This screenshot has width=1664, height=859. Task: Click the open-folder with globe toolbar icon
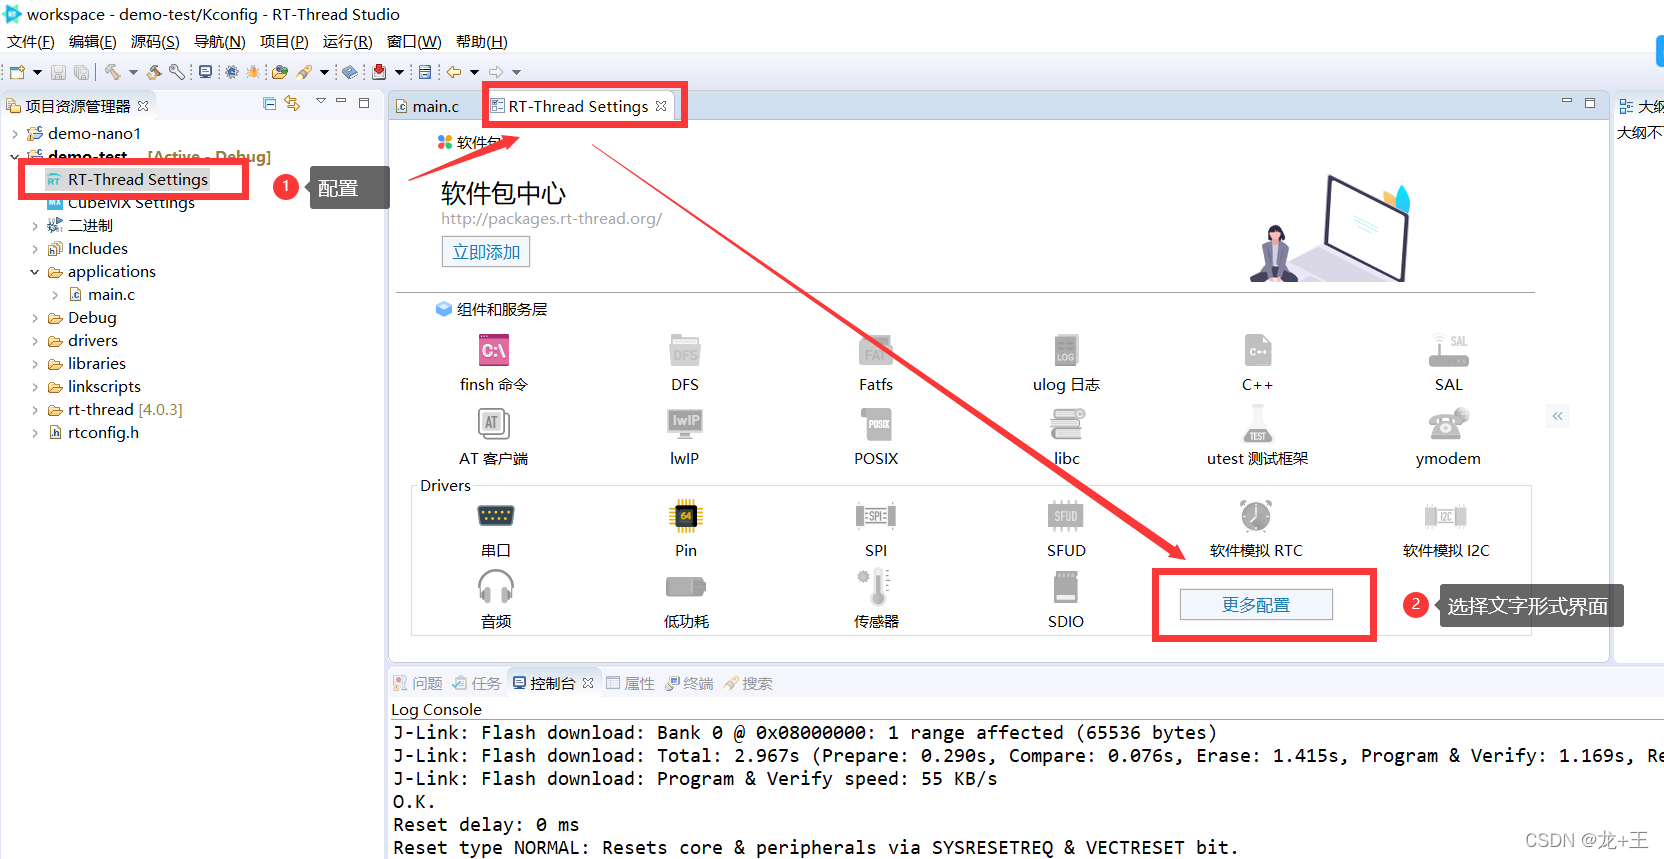pos(280,72)
